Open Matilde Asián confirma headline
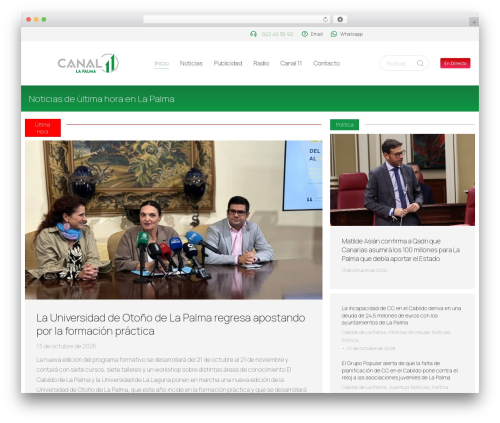 pyautogui.click(x=401, y=250)
